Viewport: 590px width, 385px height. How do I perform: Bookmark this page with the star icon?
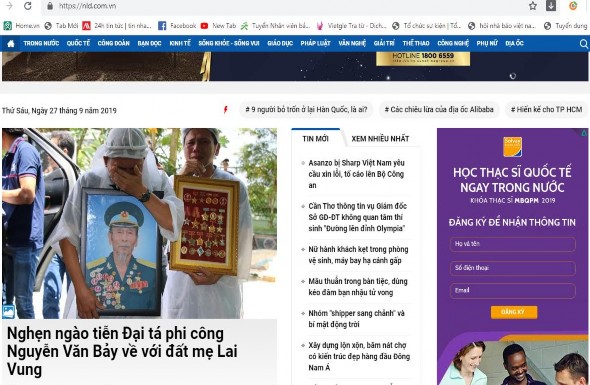coord(533,6)
